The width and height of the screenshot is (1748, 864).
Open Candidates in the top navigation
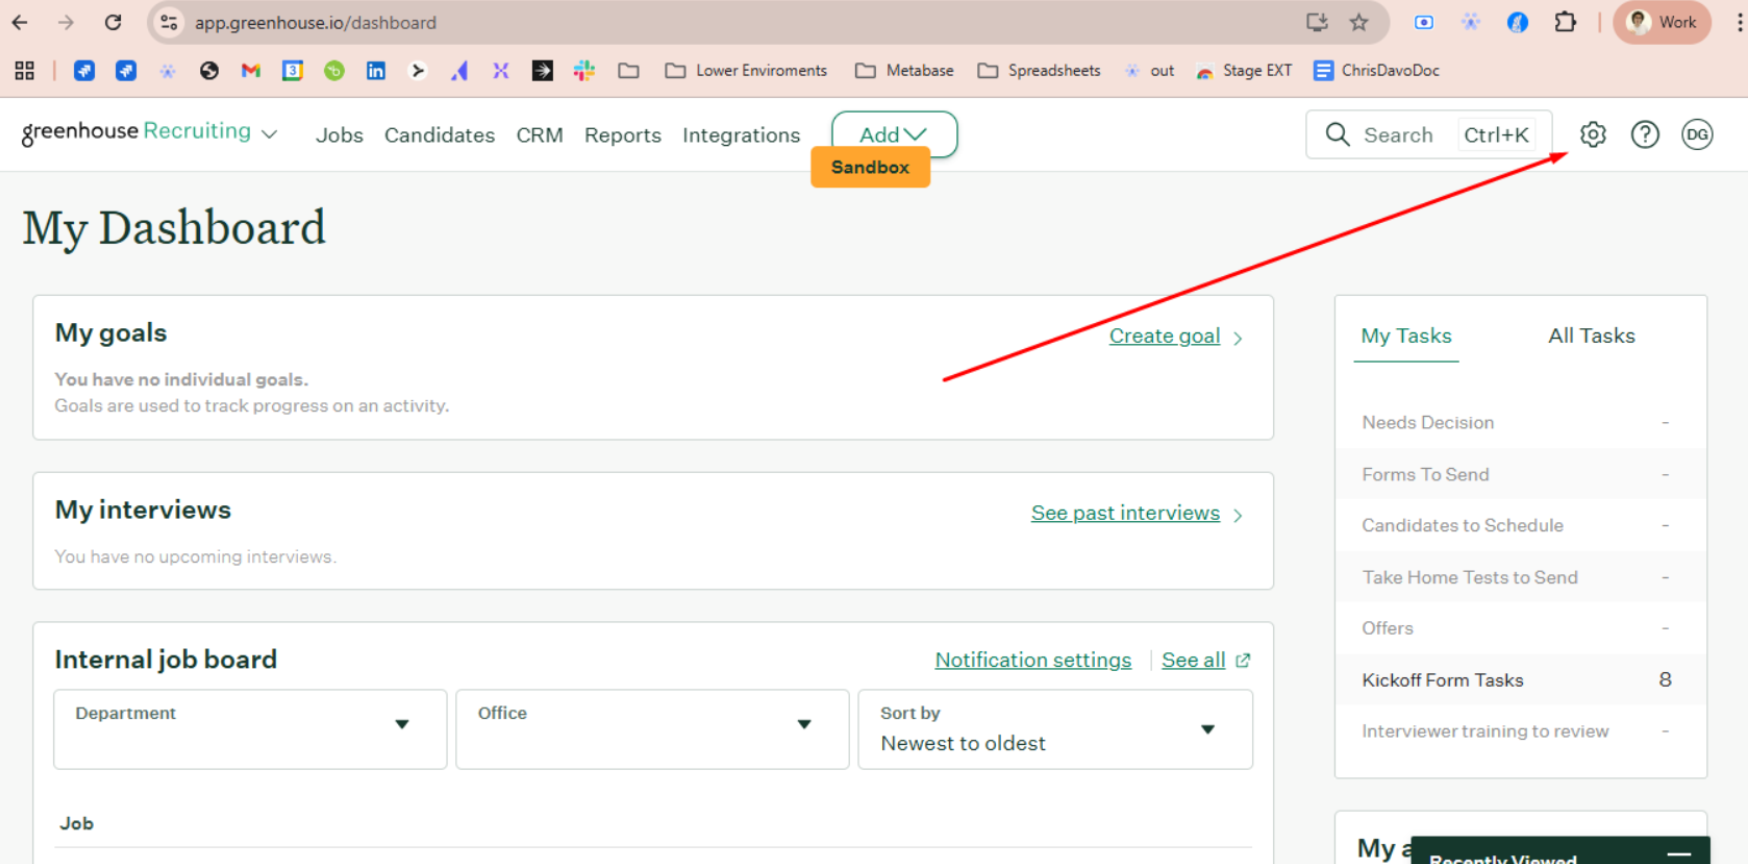(x=439, y=135)
